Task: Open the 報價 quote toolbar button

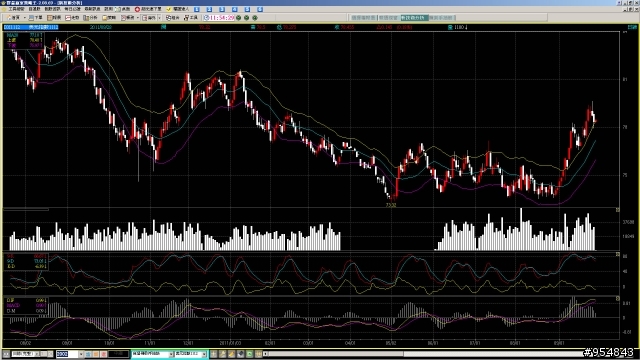Action: tap(54, 18)
